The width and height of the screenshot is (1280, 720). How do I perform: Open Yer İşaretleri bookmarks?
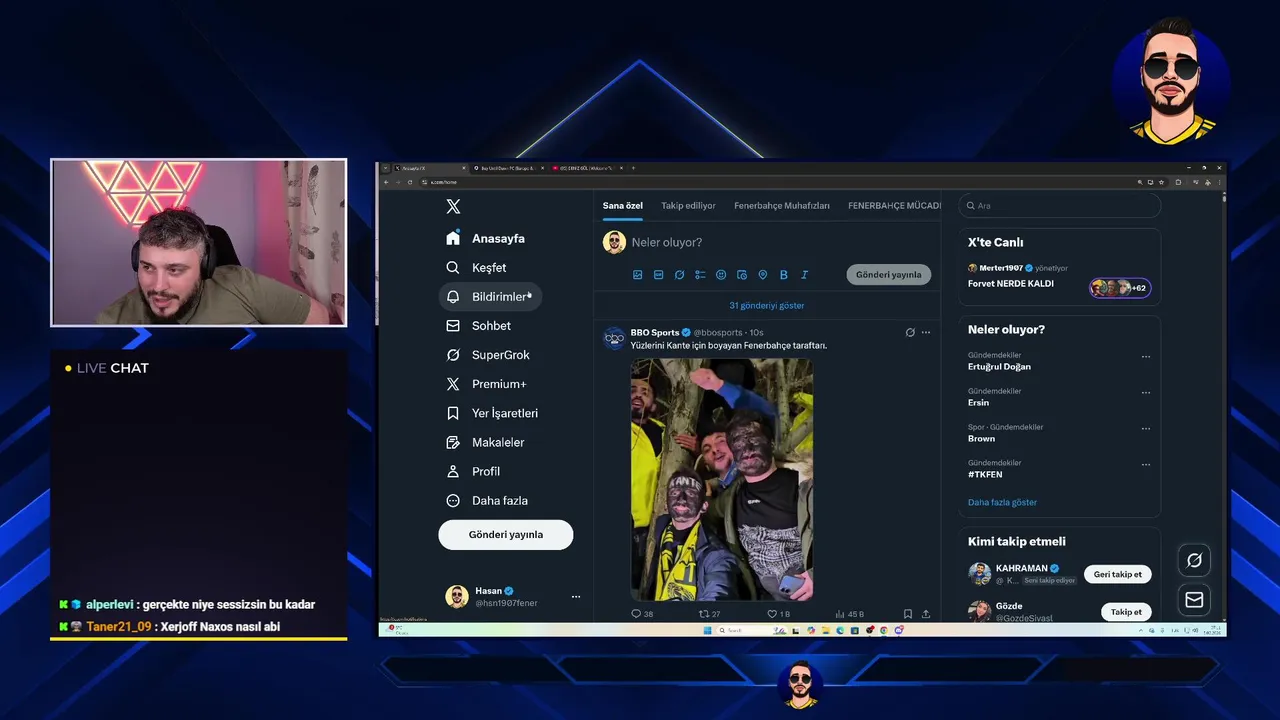coord(492,412)
